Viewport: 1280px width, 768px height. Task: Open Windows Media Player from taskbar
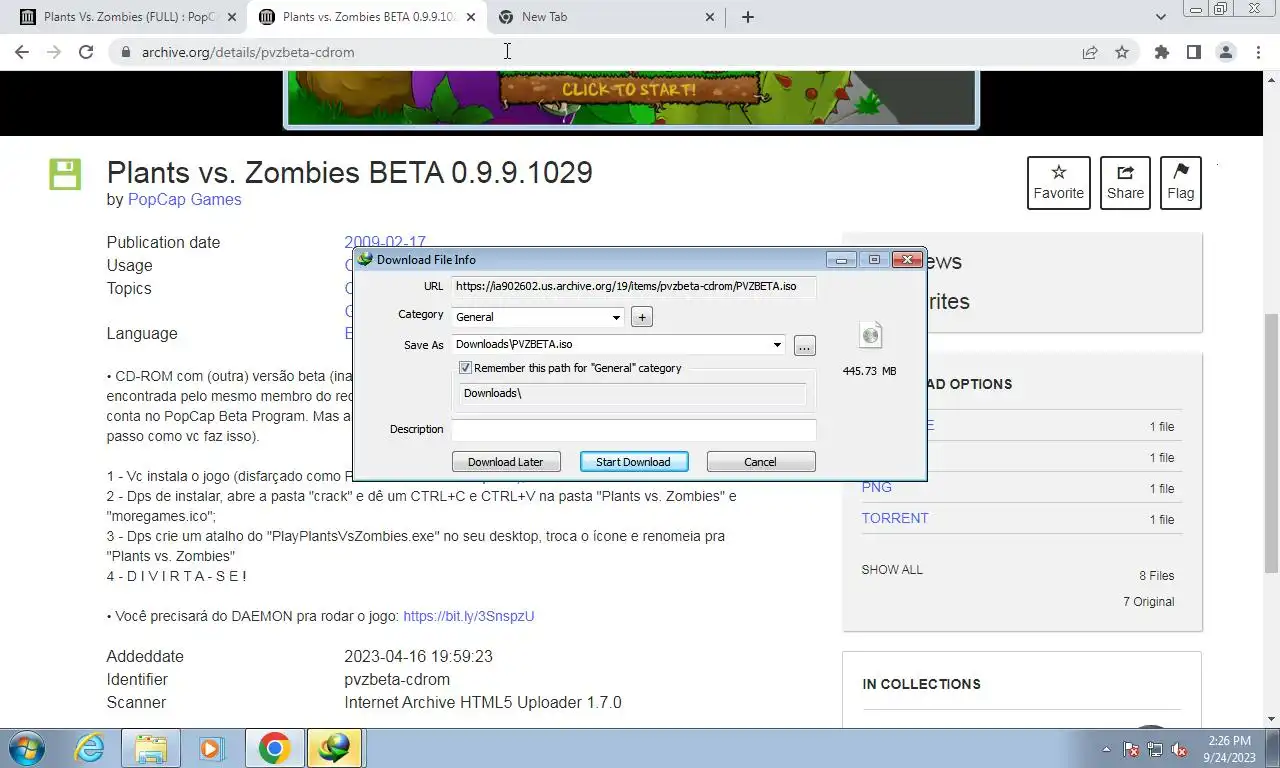click(211, 748)
